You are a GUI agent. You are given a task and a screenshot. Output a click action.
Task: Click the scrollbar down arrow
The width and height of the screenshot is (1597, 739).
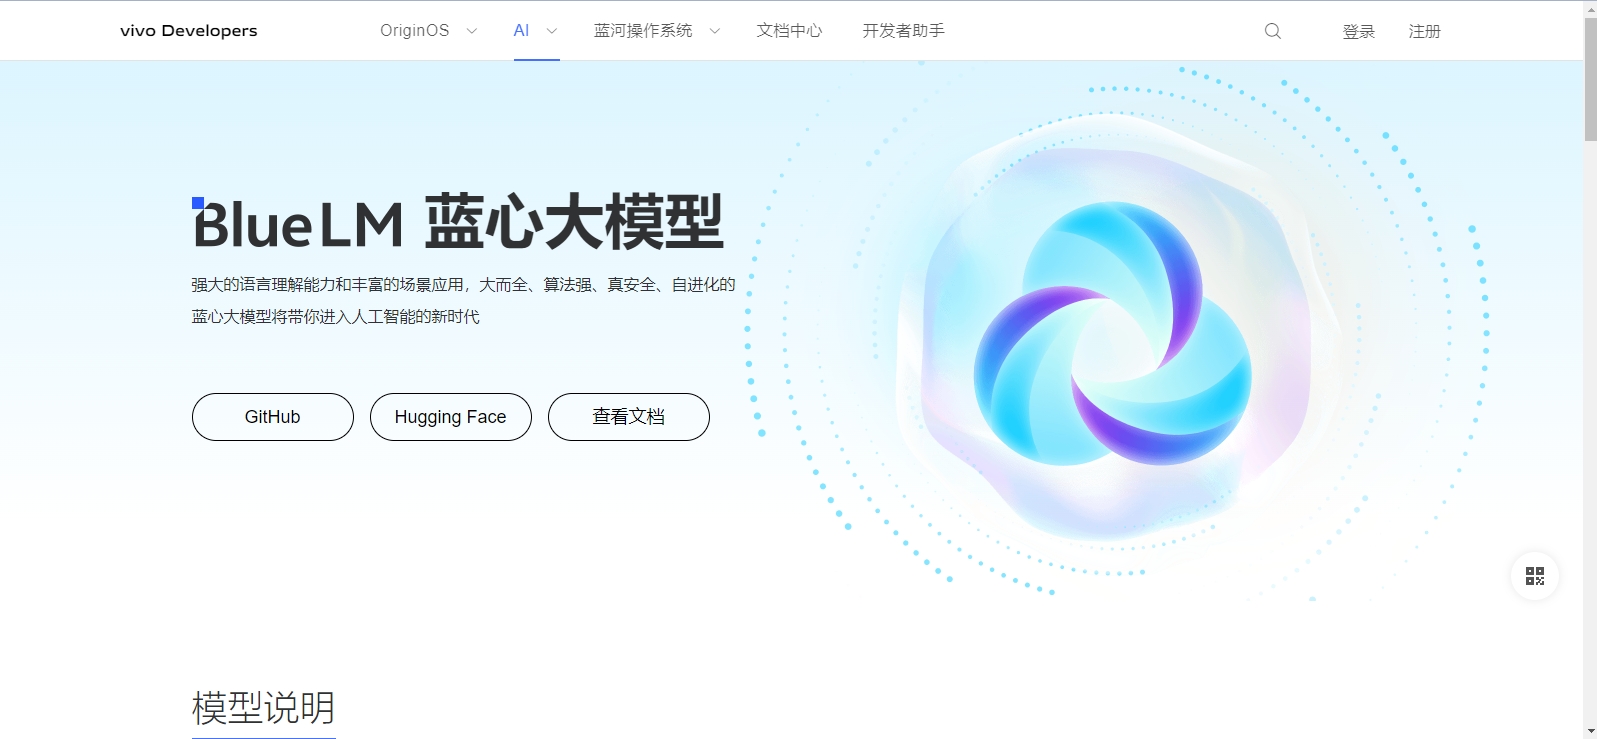pyautogui.click(x=1590, y=731)
